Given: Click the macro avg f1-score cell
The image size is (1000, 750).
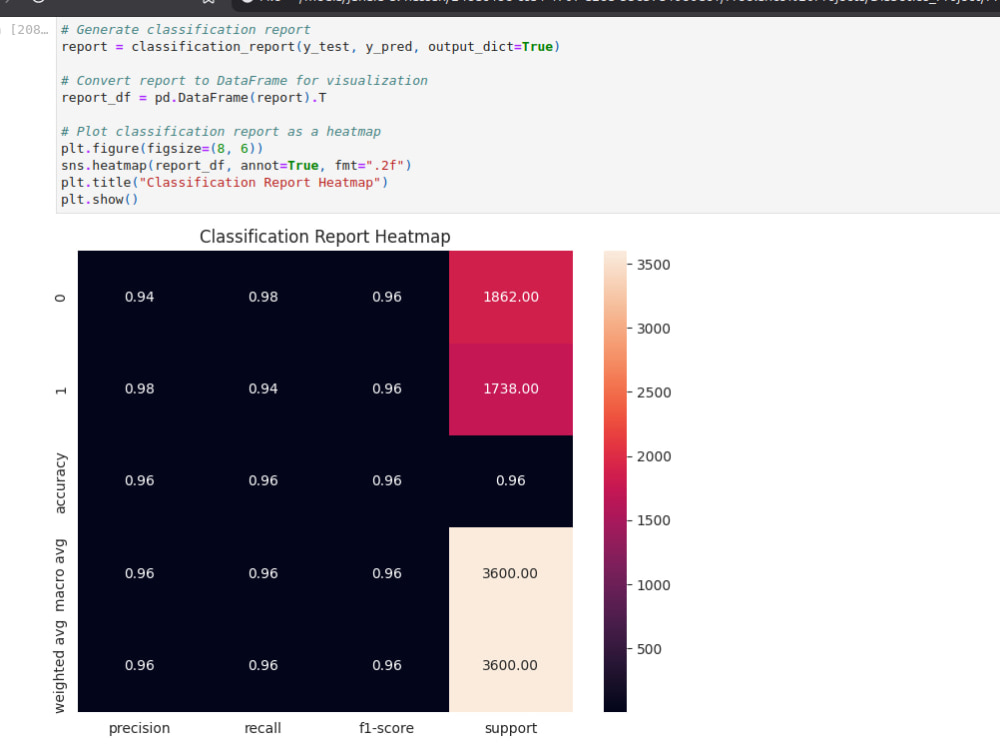Looking at the screenshot, I should click(387, 573).
